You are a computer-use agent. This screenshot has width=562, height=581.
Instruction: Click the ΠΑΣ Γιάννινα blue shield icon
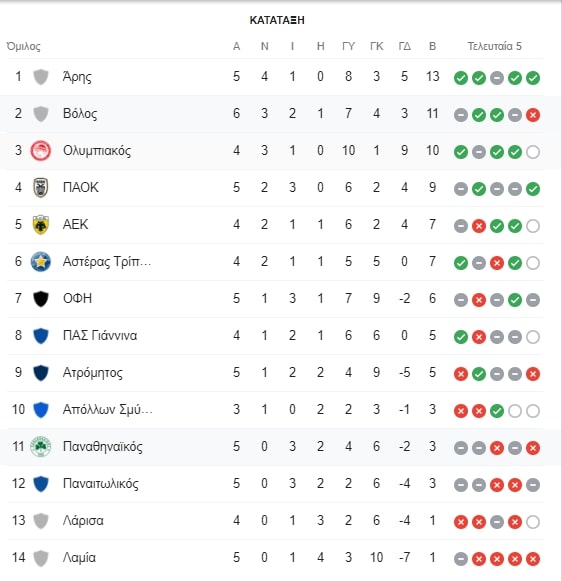click(x=41, y=336)
